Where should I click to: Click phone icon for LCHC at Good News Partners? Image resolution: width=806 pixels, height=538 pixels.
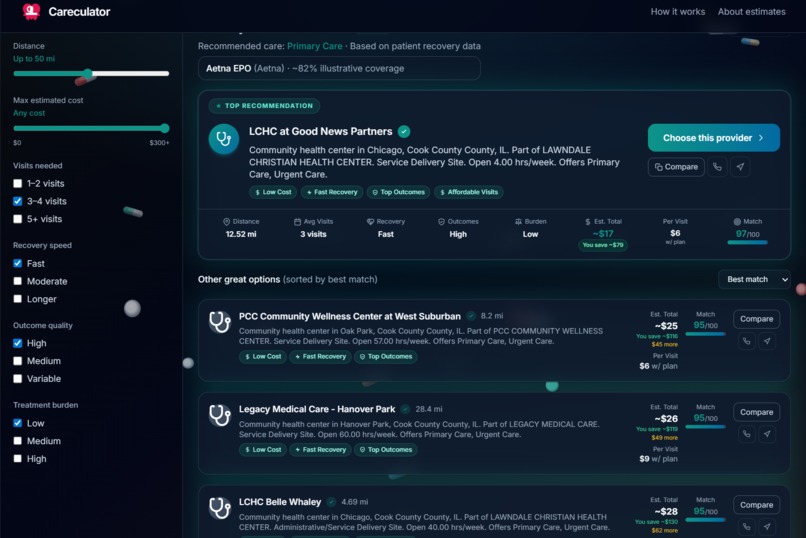coord(717,167)
